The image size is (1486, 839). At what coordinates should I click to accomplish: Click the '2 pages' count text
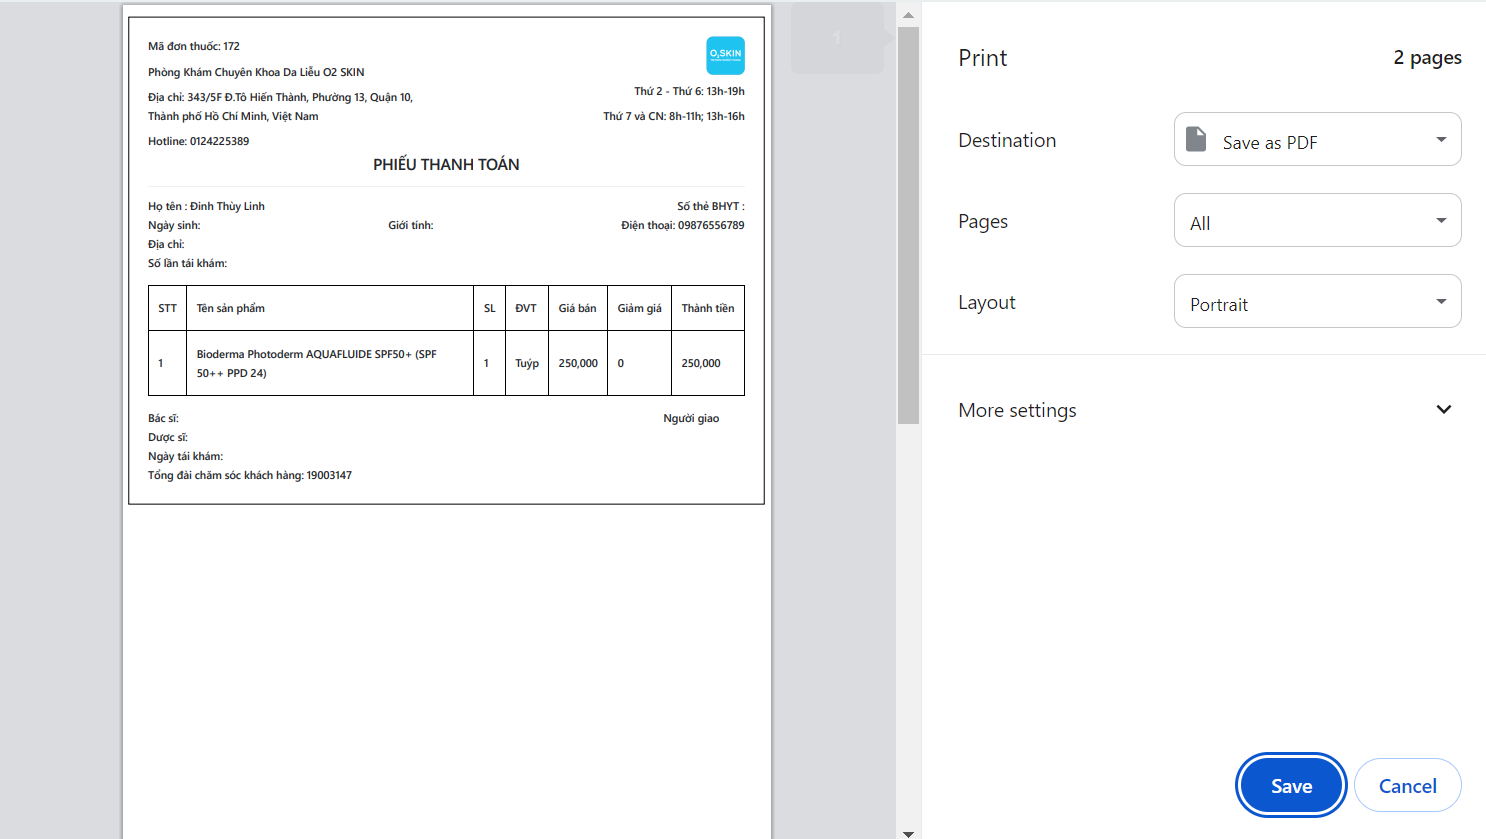pyautogui.click(x=1427, y=58)
